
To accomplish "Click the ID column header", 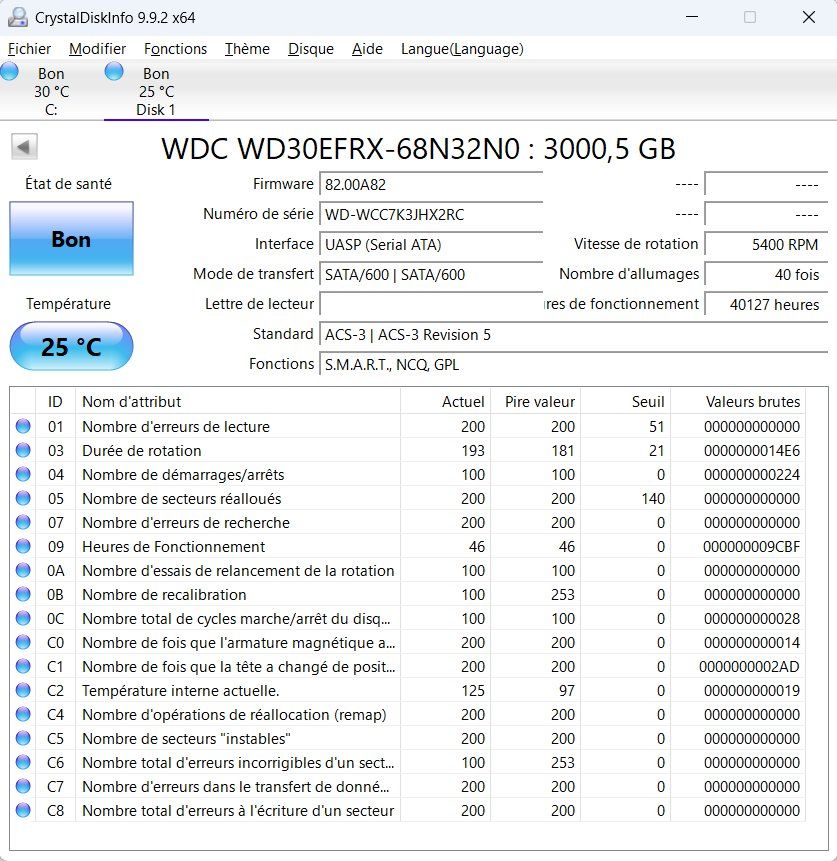I will 55,401.
